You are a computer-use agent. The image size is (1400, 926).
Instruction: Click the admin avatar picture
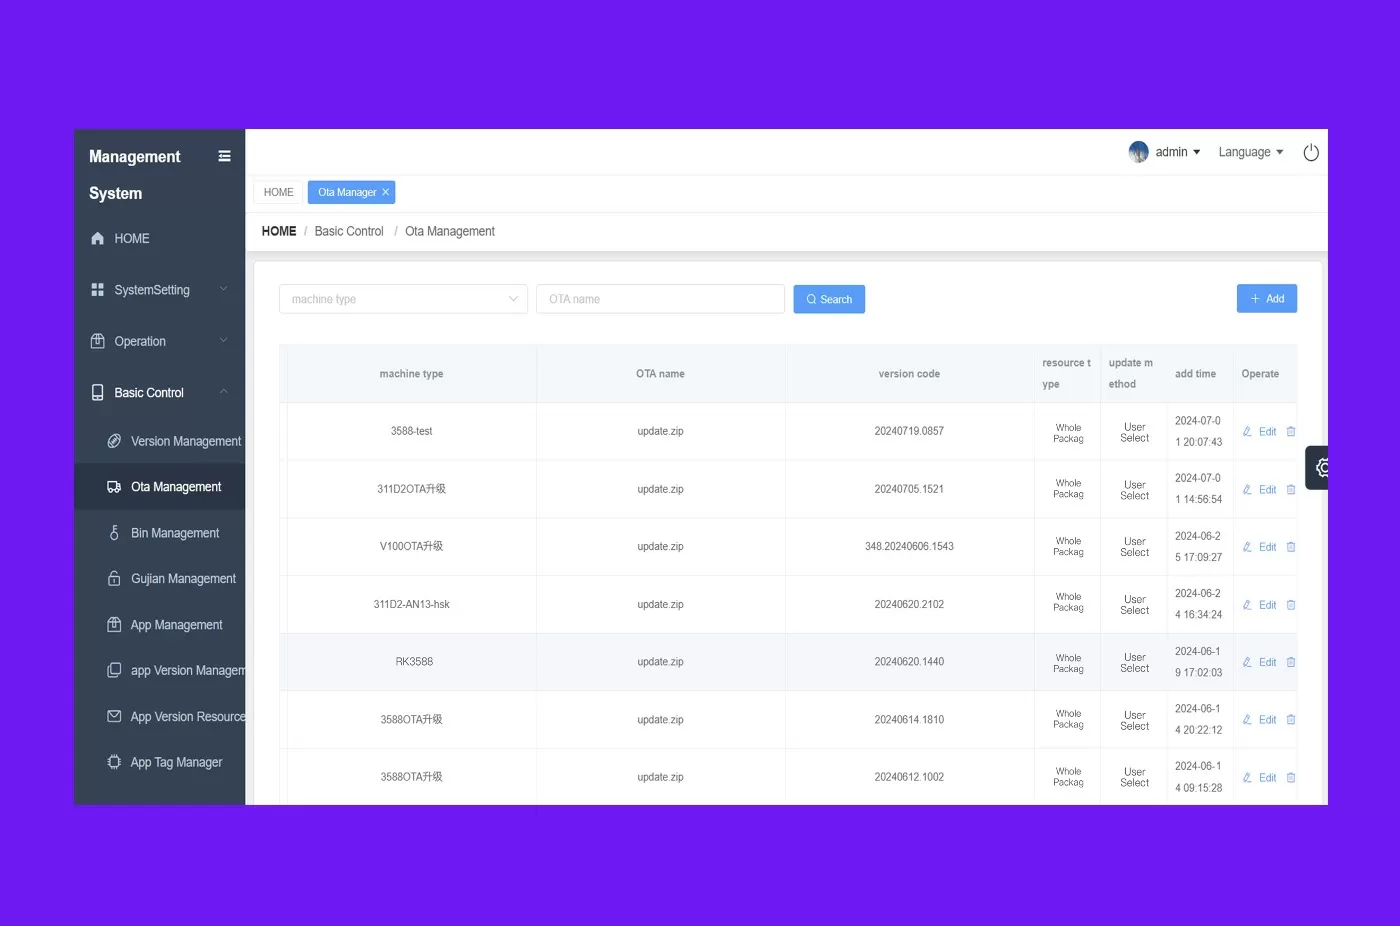click(1138, 152)
